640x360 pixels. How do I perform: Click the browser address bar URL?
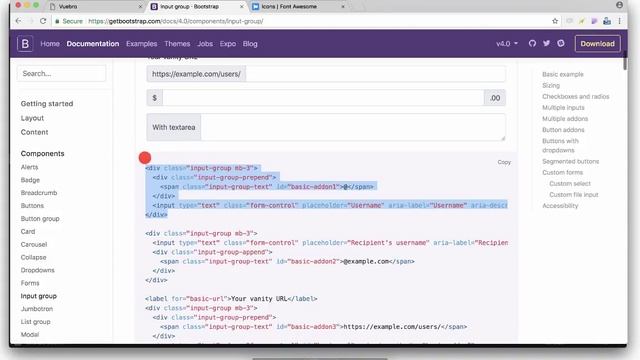pos(176,21)
